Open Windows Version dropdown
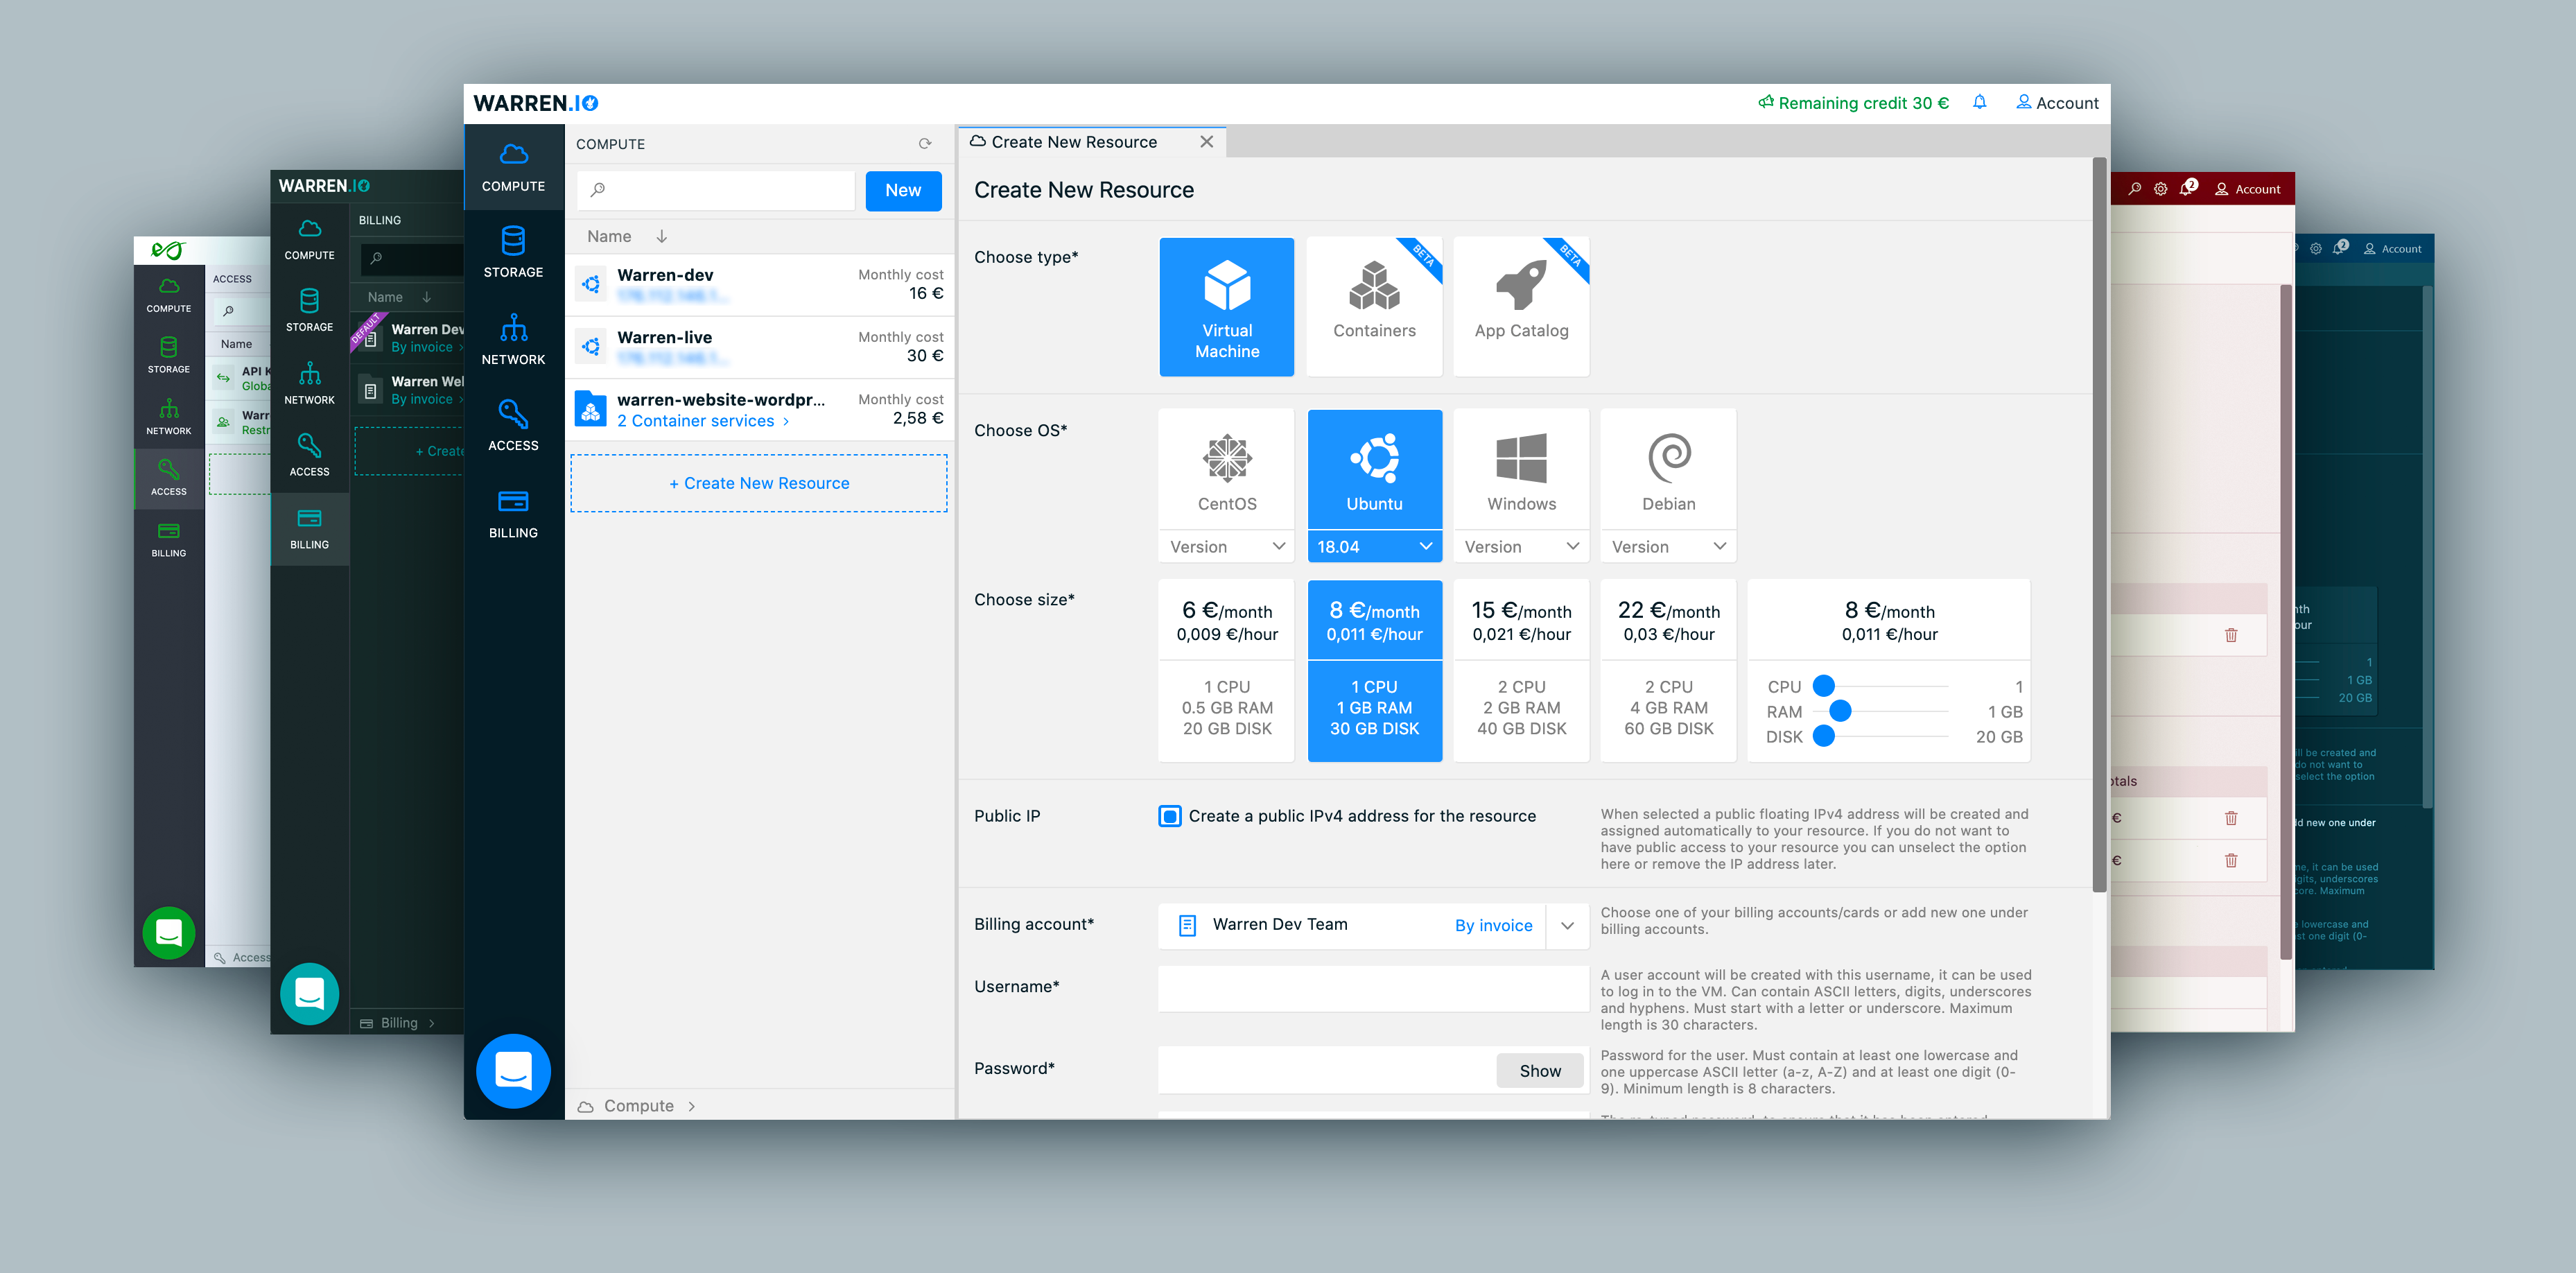The image size is (2576, 1273). point(1521,546)
